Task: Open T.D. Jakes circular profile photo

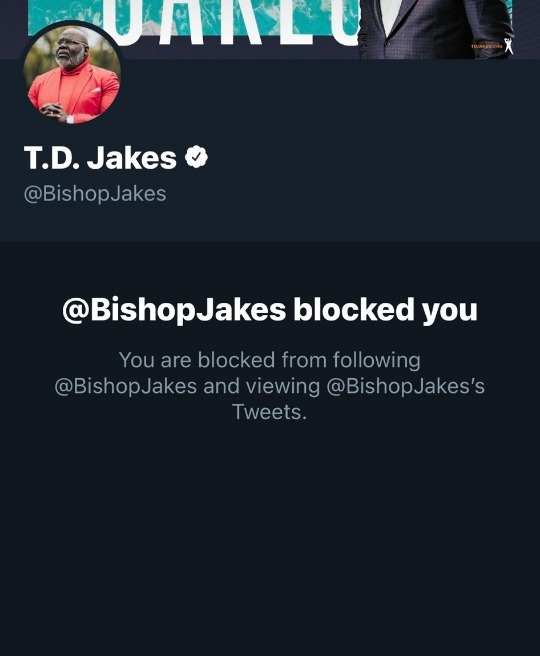Action: 72,74
